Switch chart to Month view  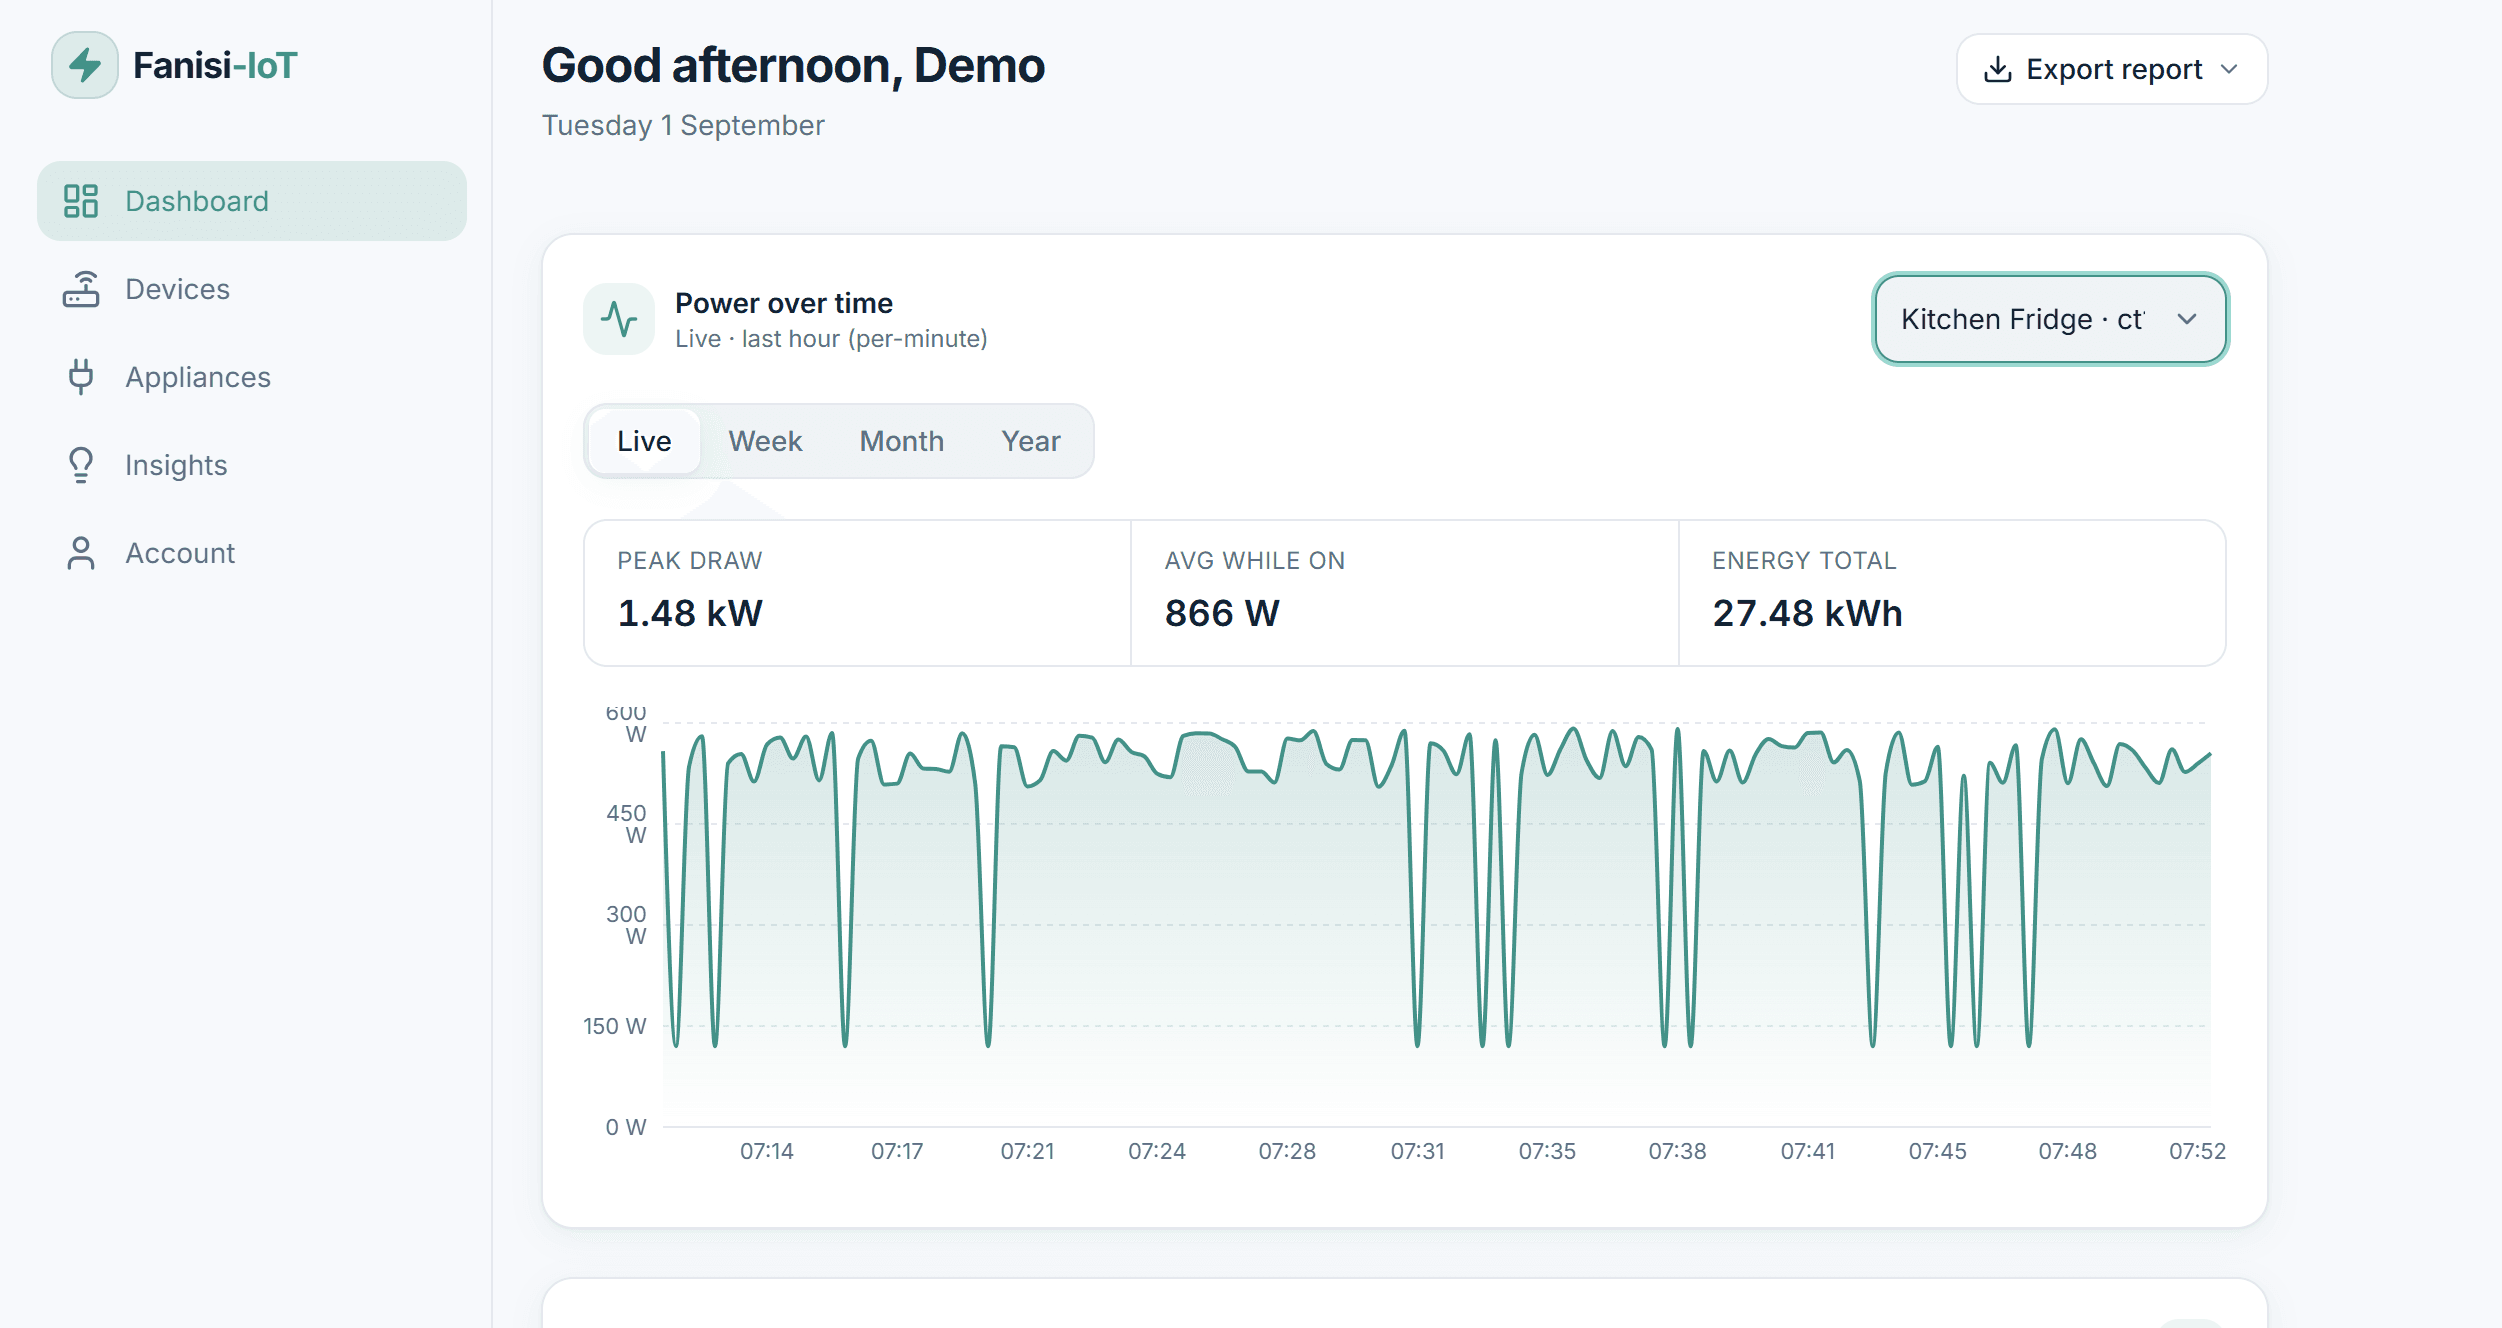(902, 441)
